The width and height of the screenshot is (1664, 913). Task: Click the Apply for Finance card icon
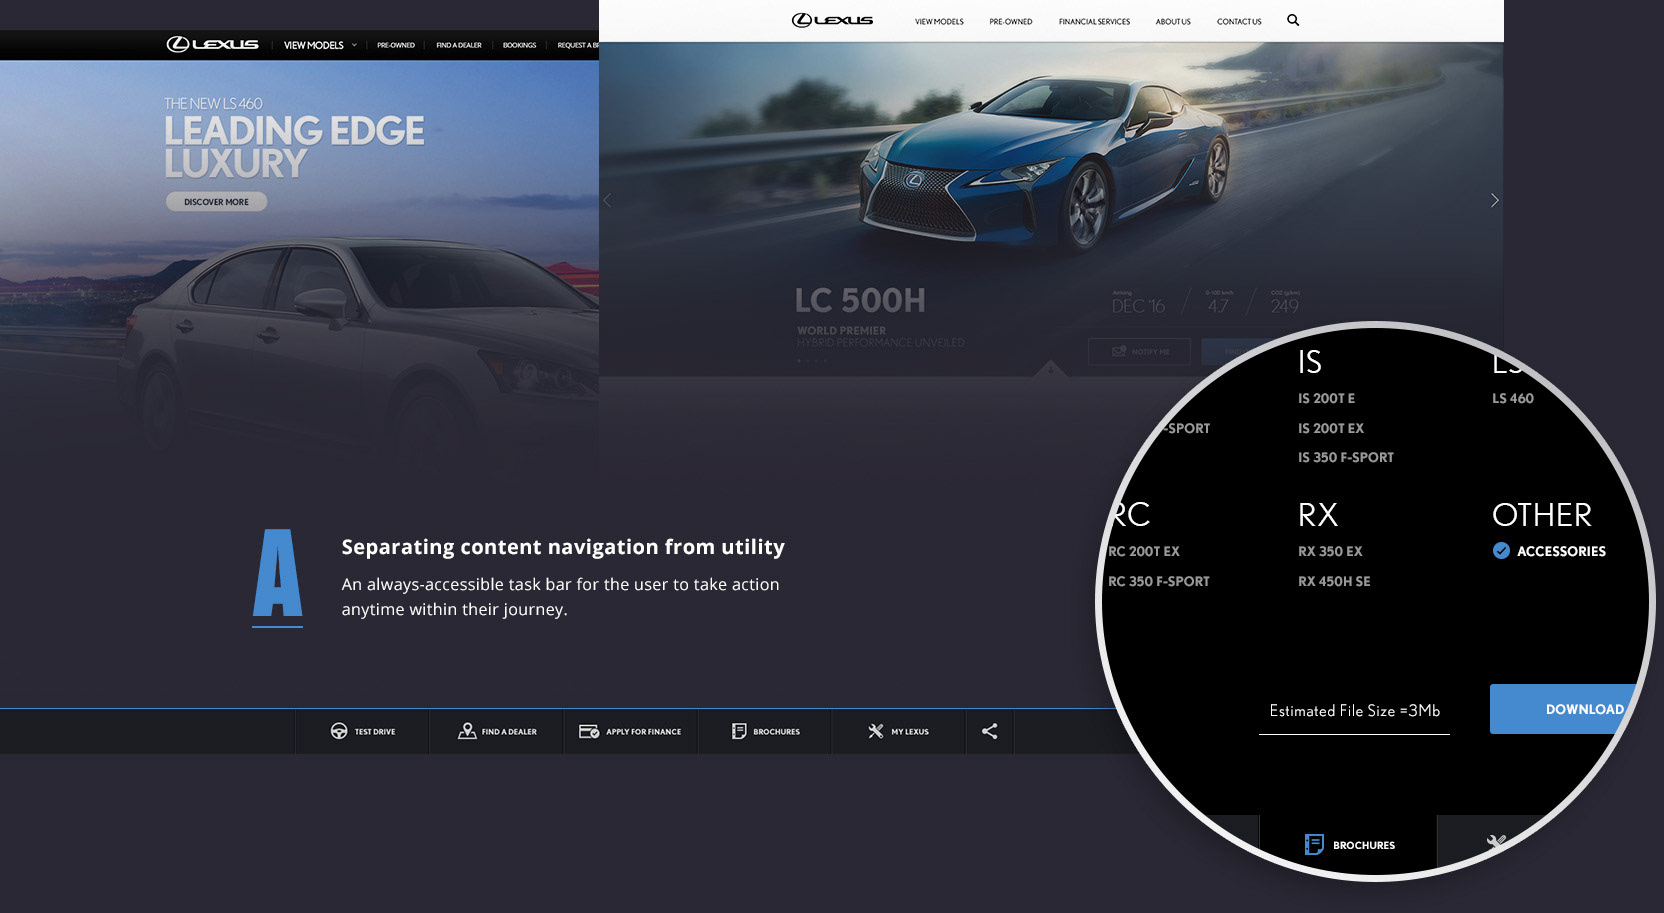[x=589, y=731]
